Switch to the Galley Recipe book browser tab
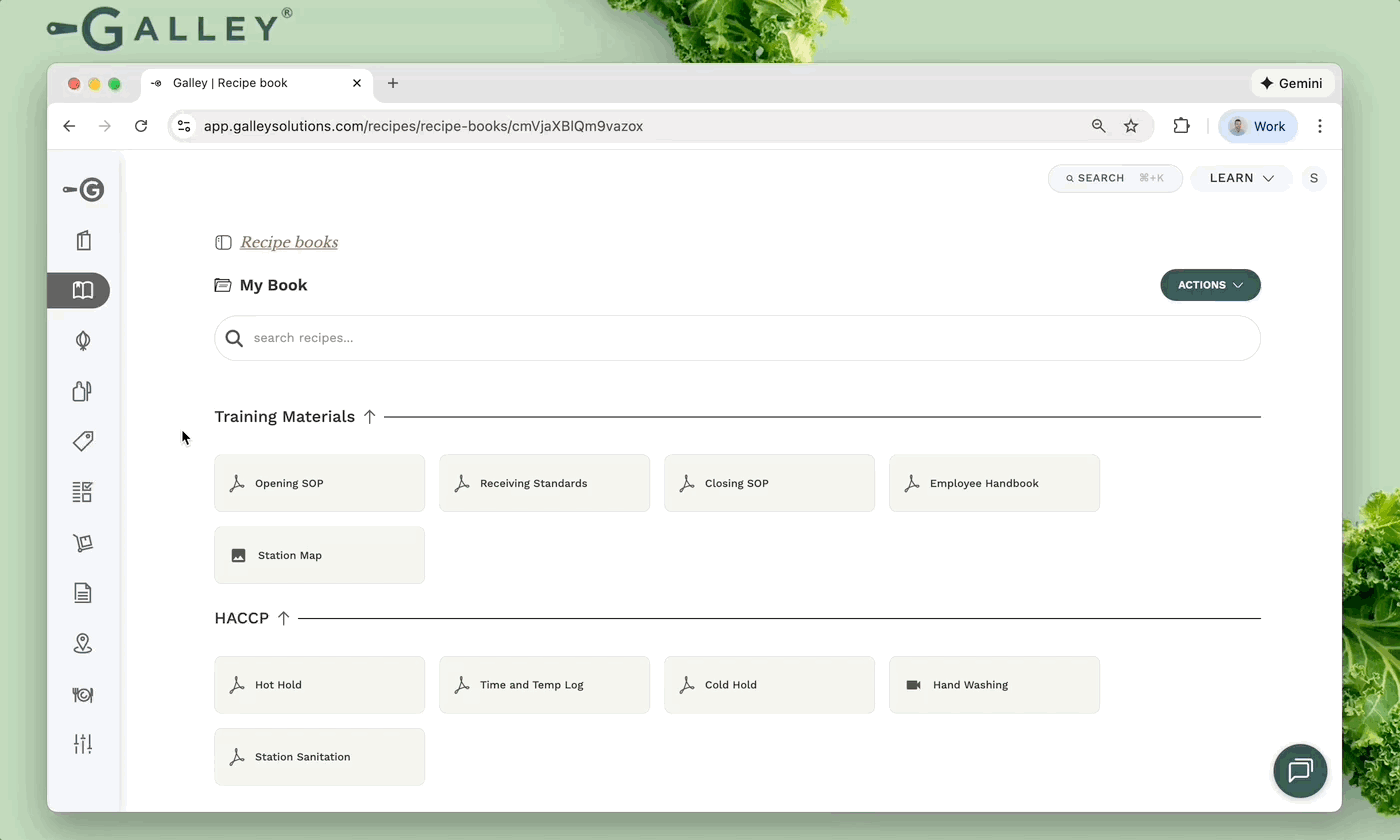Viewport: 1400px width, 840px height. coord(240,83)
